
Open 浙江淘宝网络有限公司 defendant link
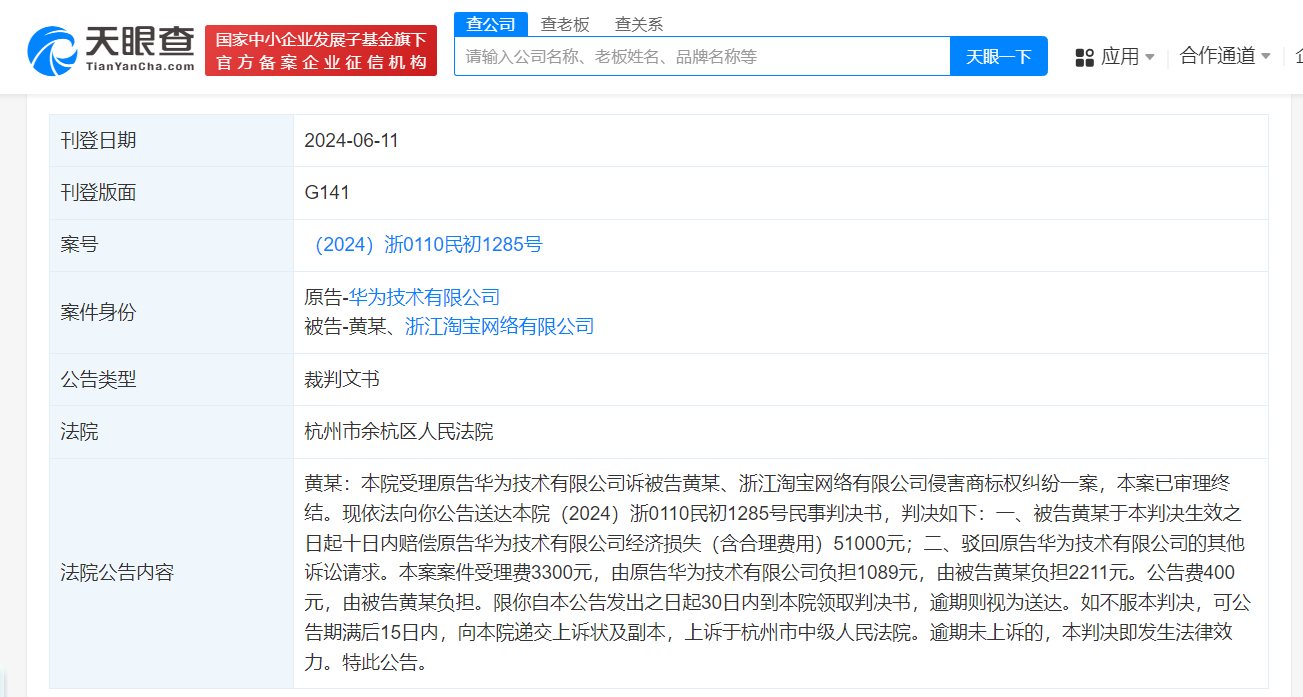point(499,326)
